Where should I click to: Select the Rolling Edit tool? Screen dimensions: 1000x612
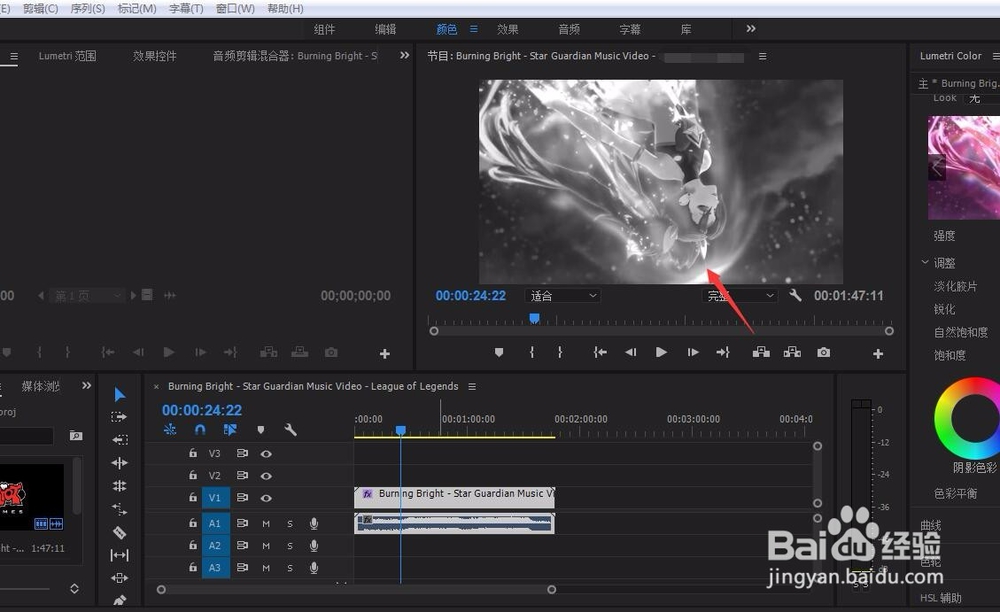pos(119,463)
